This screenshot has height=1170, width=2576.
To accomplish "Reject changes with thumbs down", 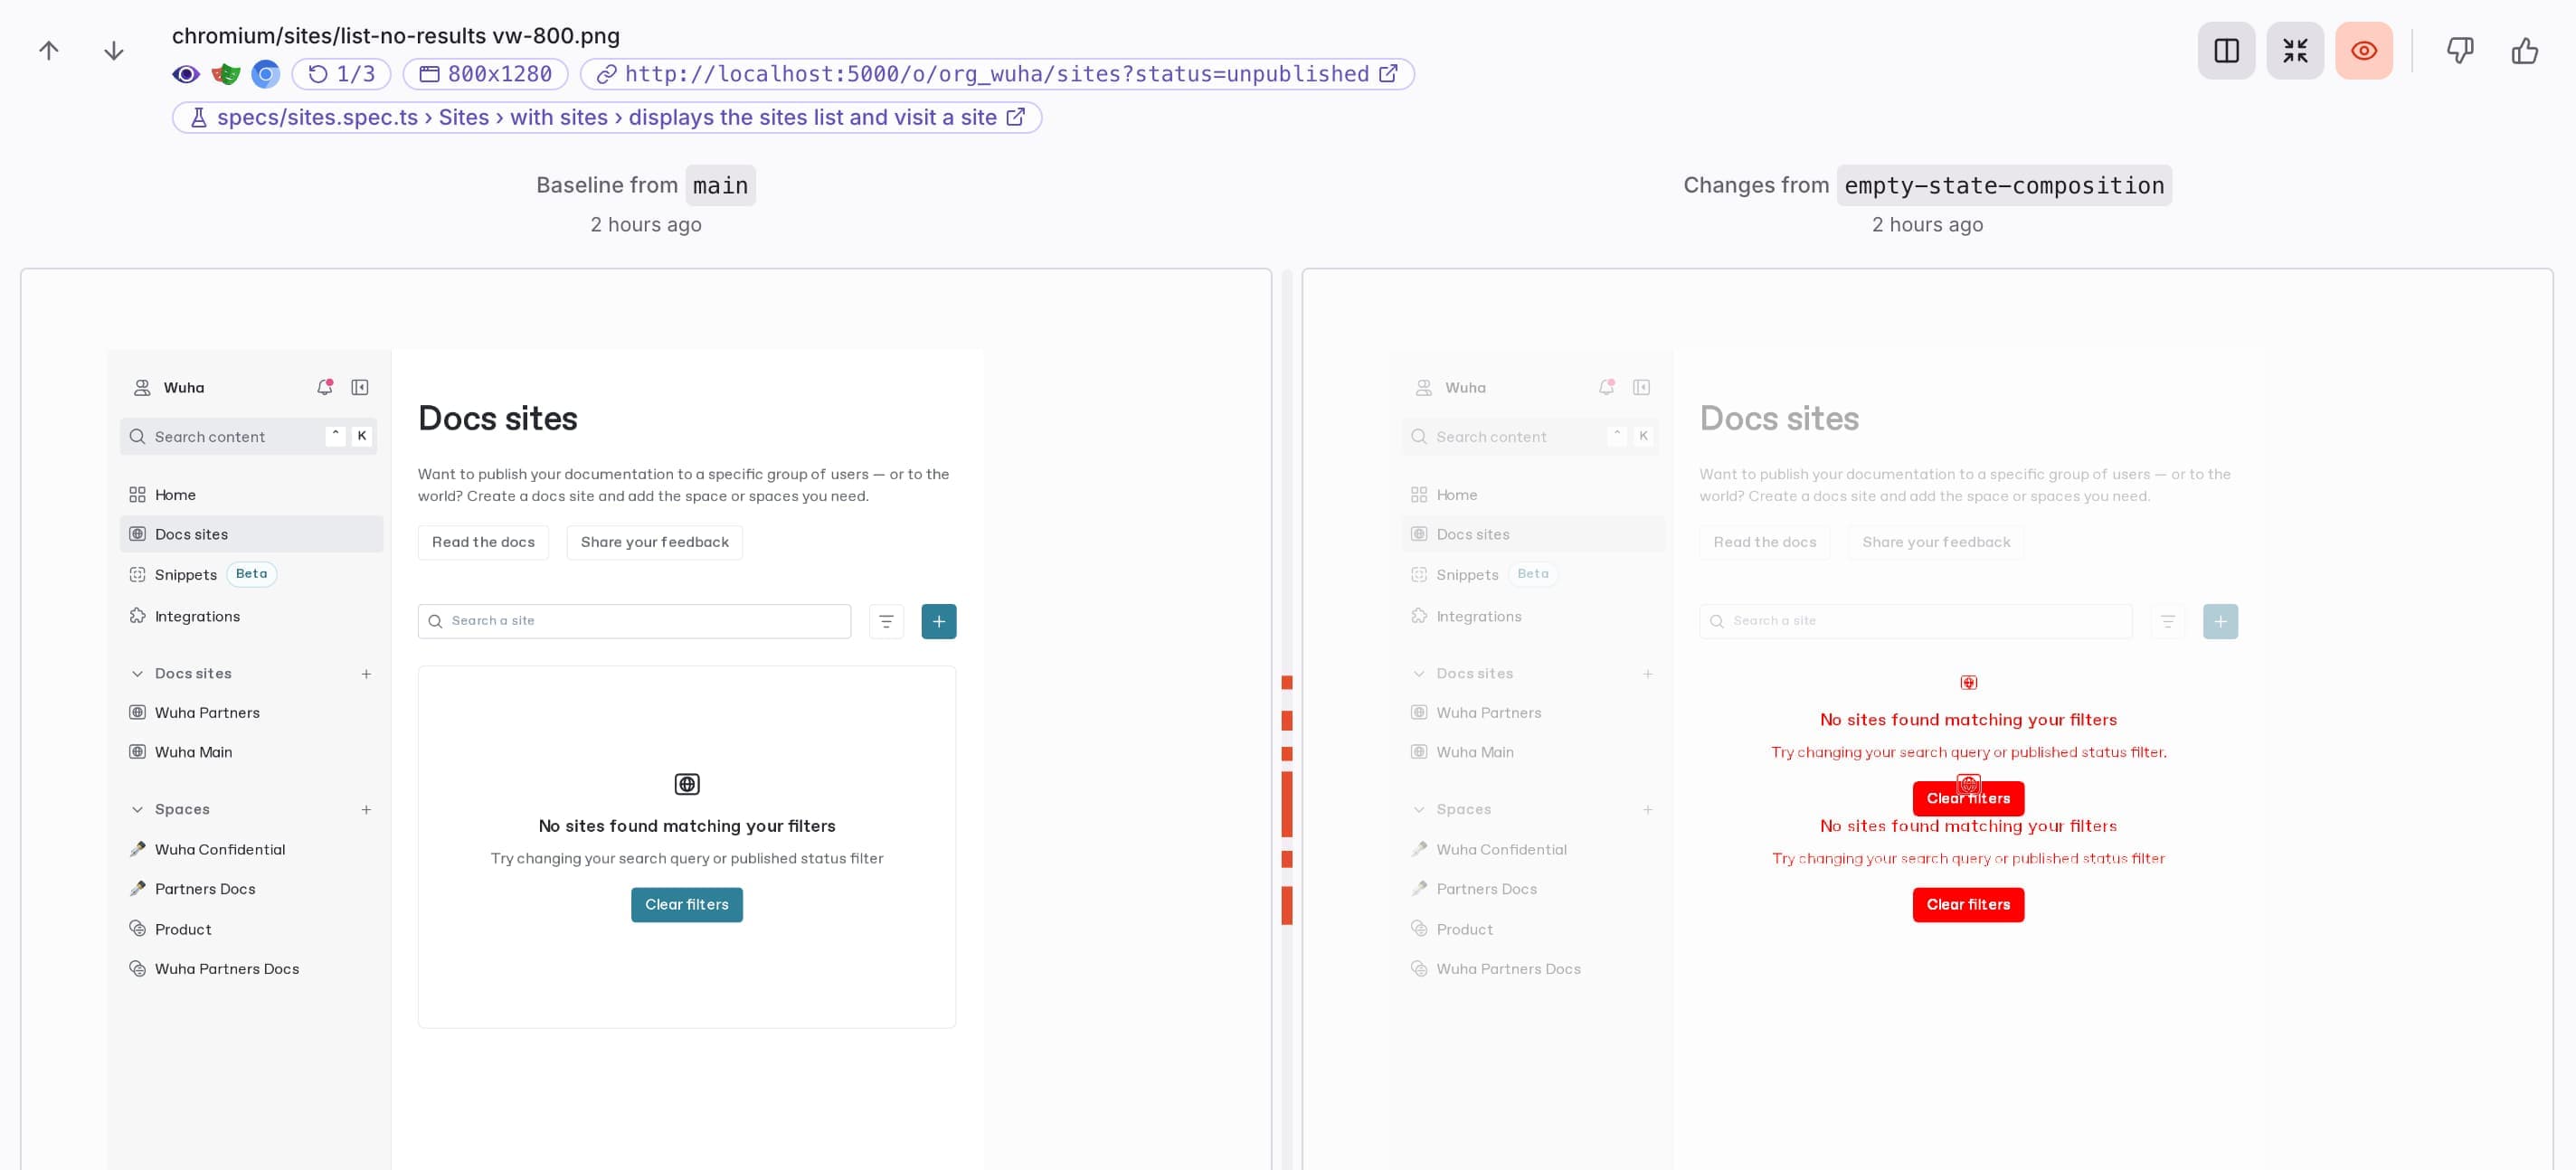I will [x=2460, y=50].
